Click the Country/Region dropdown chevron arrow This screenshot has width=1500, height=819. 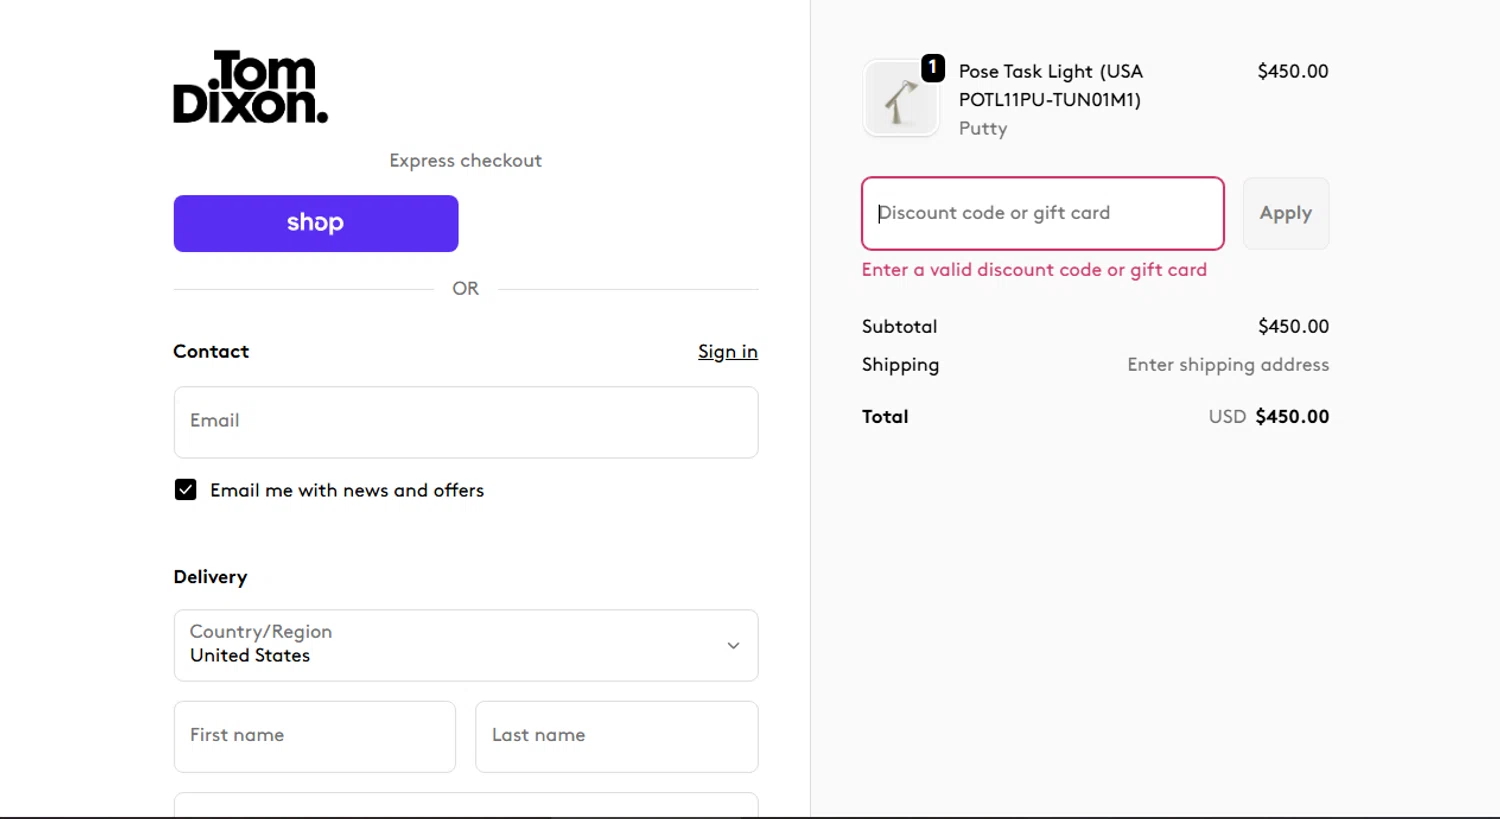click(x=733, y=646)
